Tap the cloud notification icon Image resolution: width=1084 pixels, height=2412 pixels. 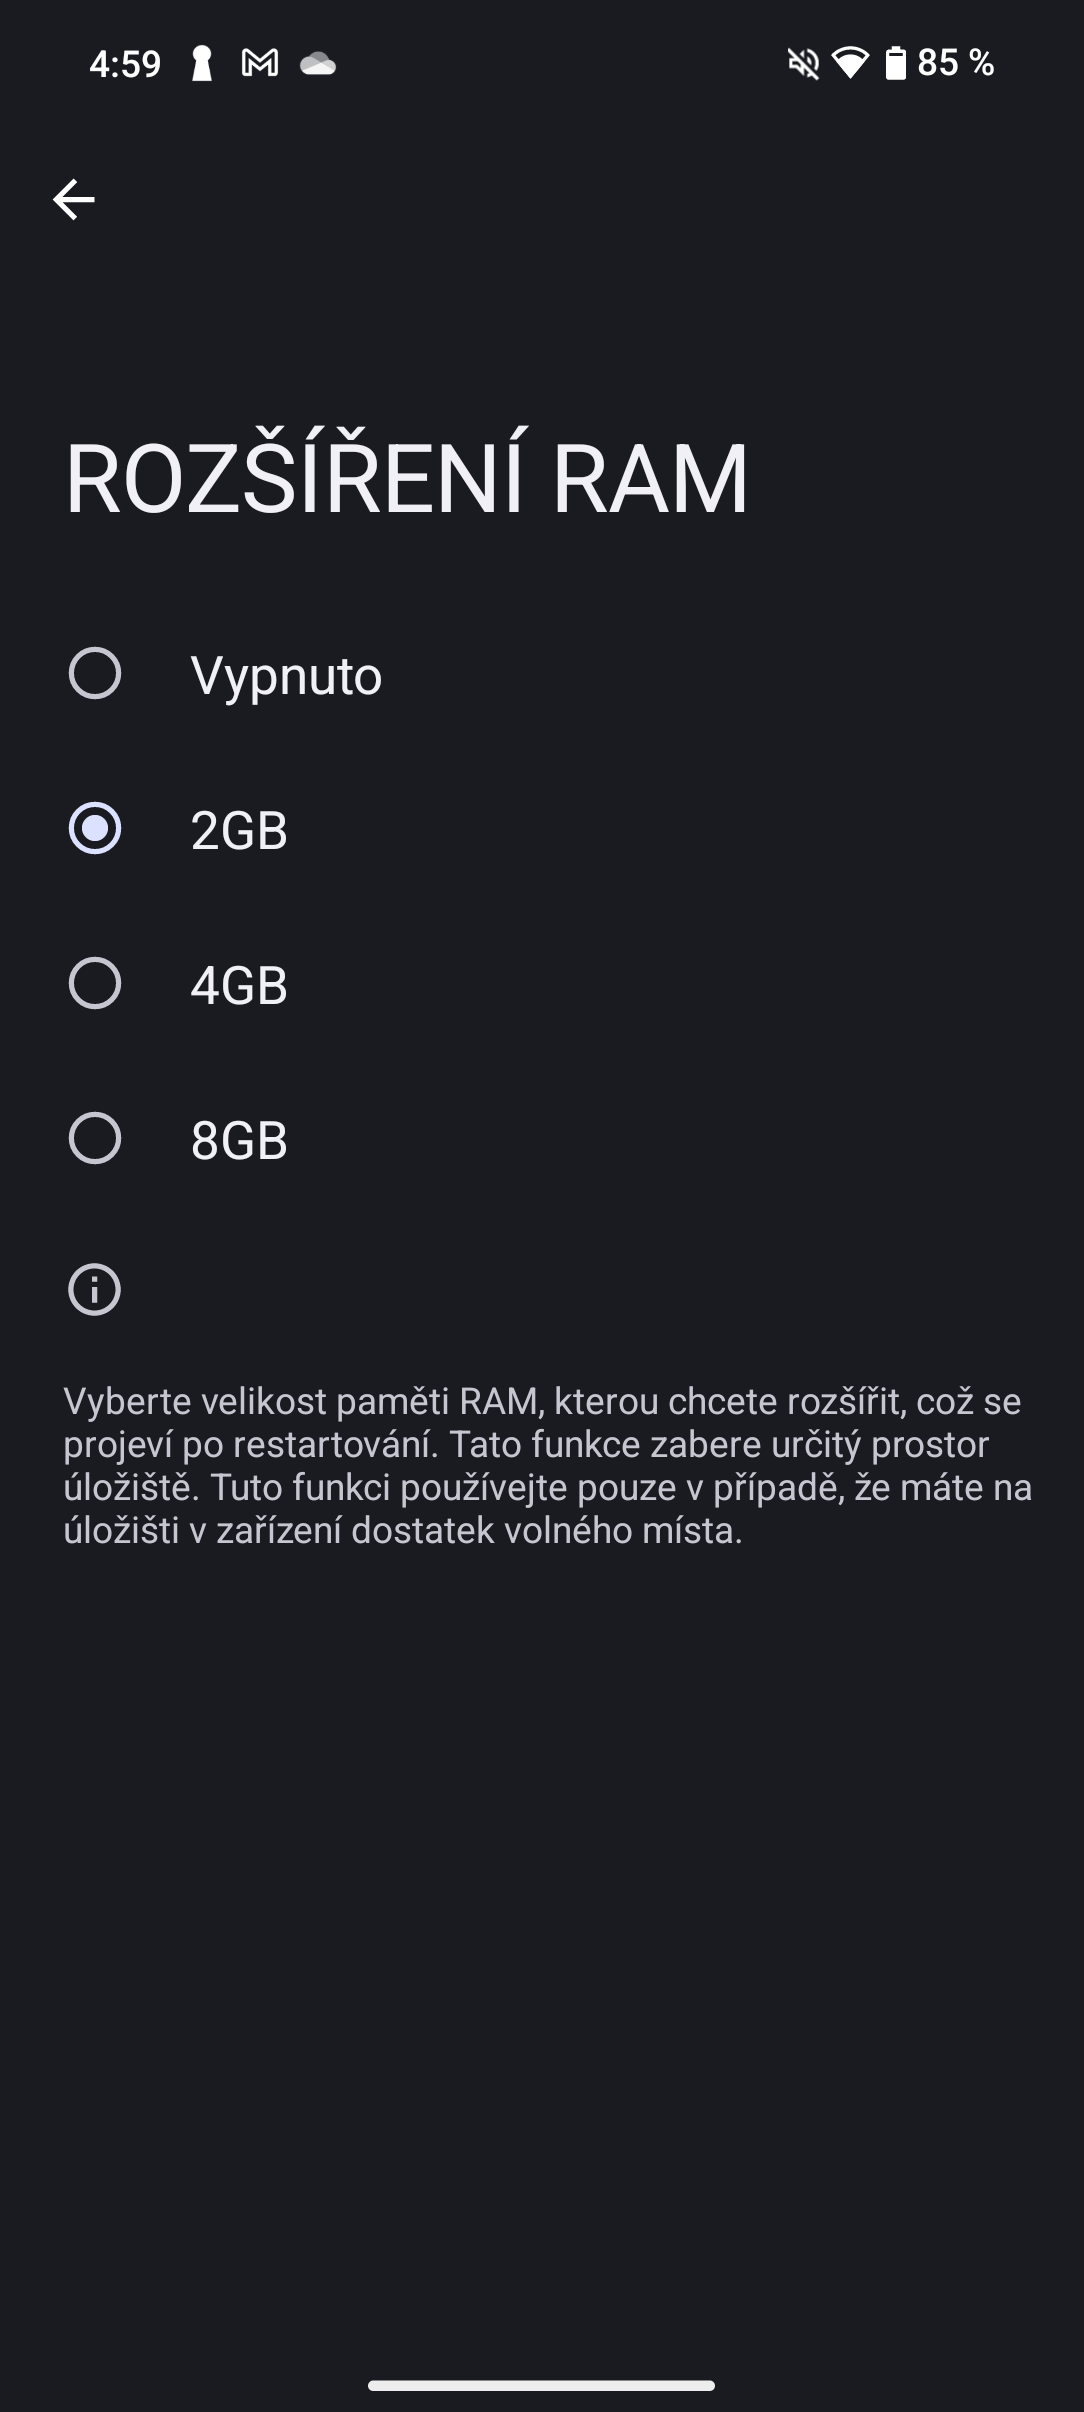pos(318,65)
